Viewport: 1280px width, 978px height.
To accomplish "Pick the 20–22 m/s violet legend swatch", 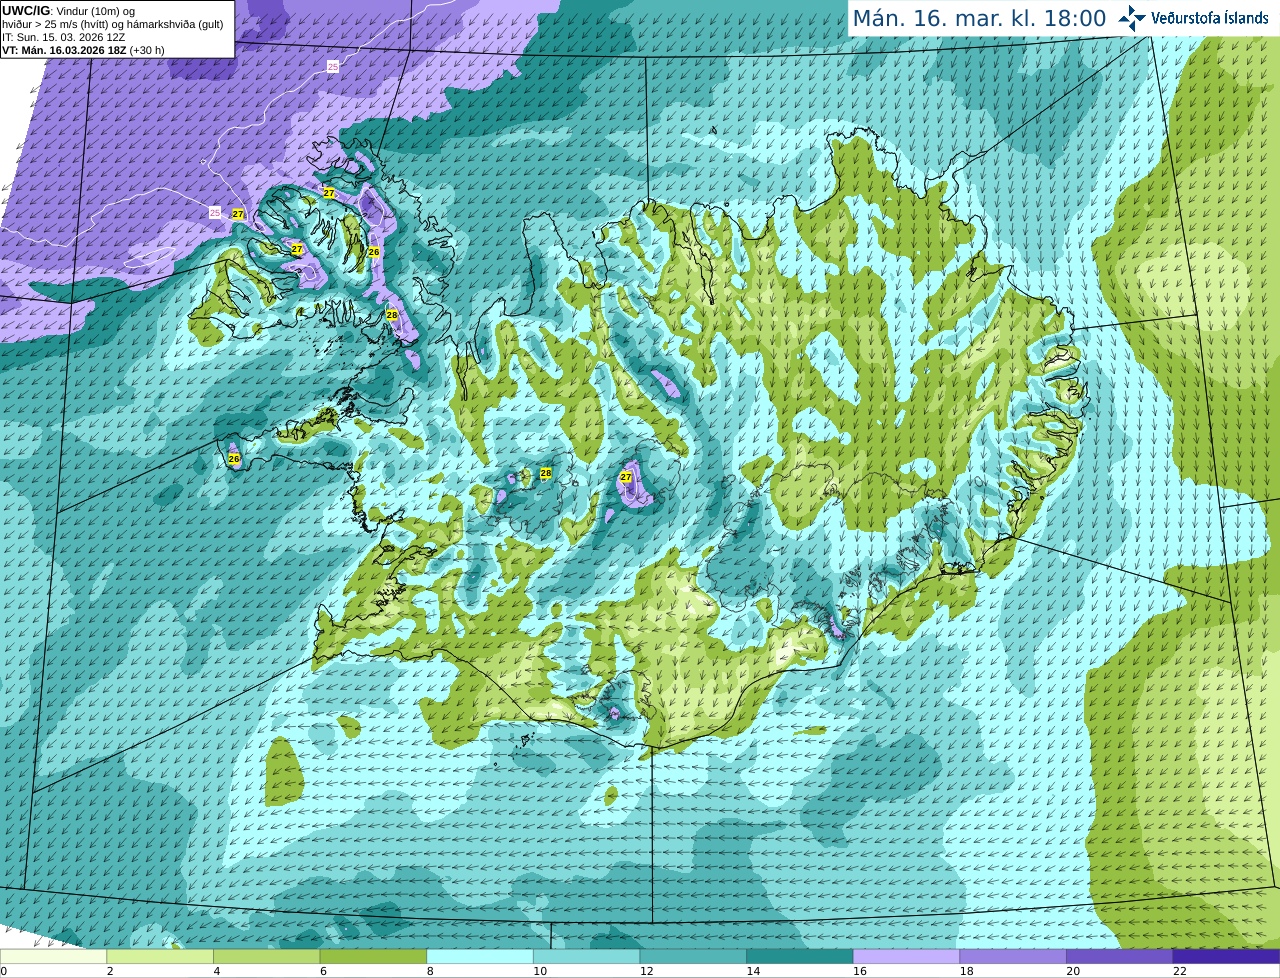I will point(1120,956).
